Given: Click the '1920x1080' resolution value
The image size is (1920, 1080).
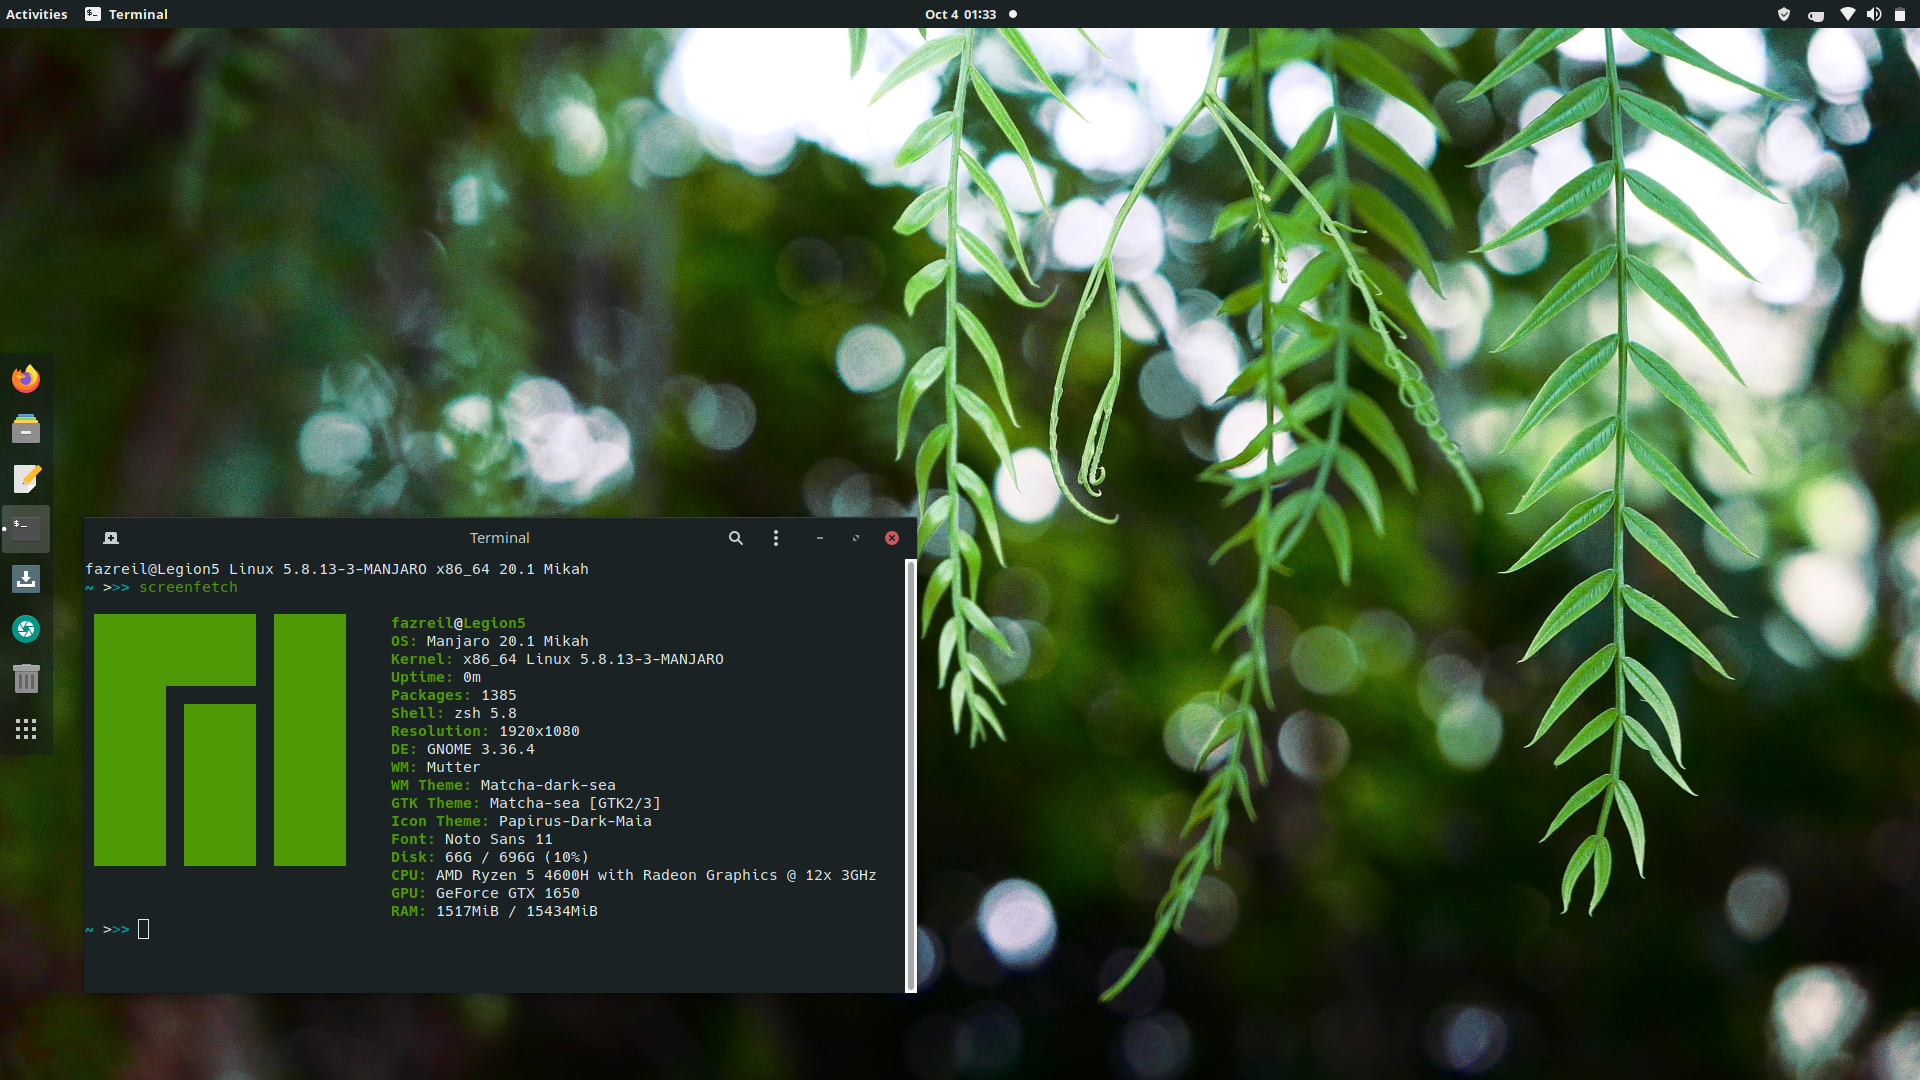Looking at the screenshot, I should coord(540,731).
